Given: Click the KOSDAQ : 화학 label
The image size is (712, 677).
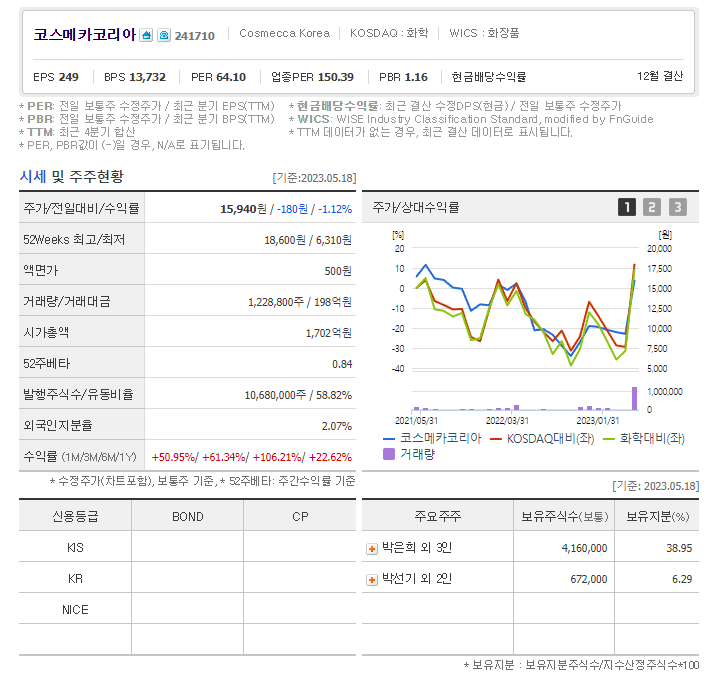Looking at the screenshot, I should [389, 33].
